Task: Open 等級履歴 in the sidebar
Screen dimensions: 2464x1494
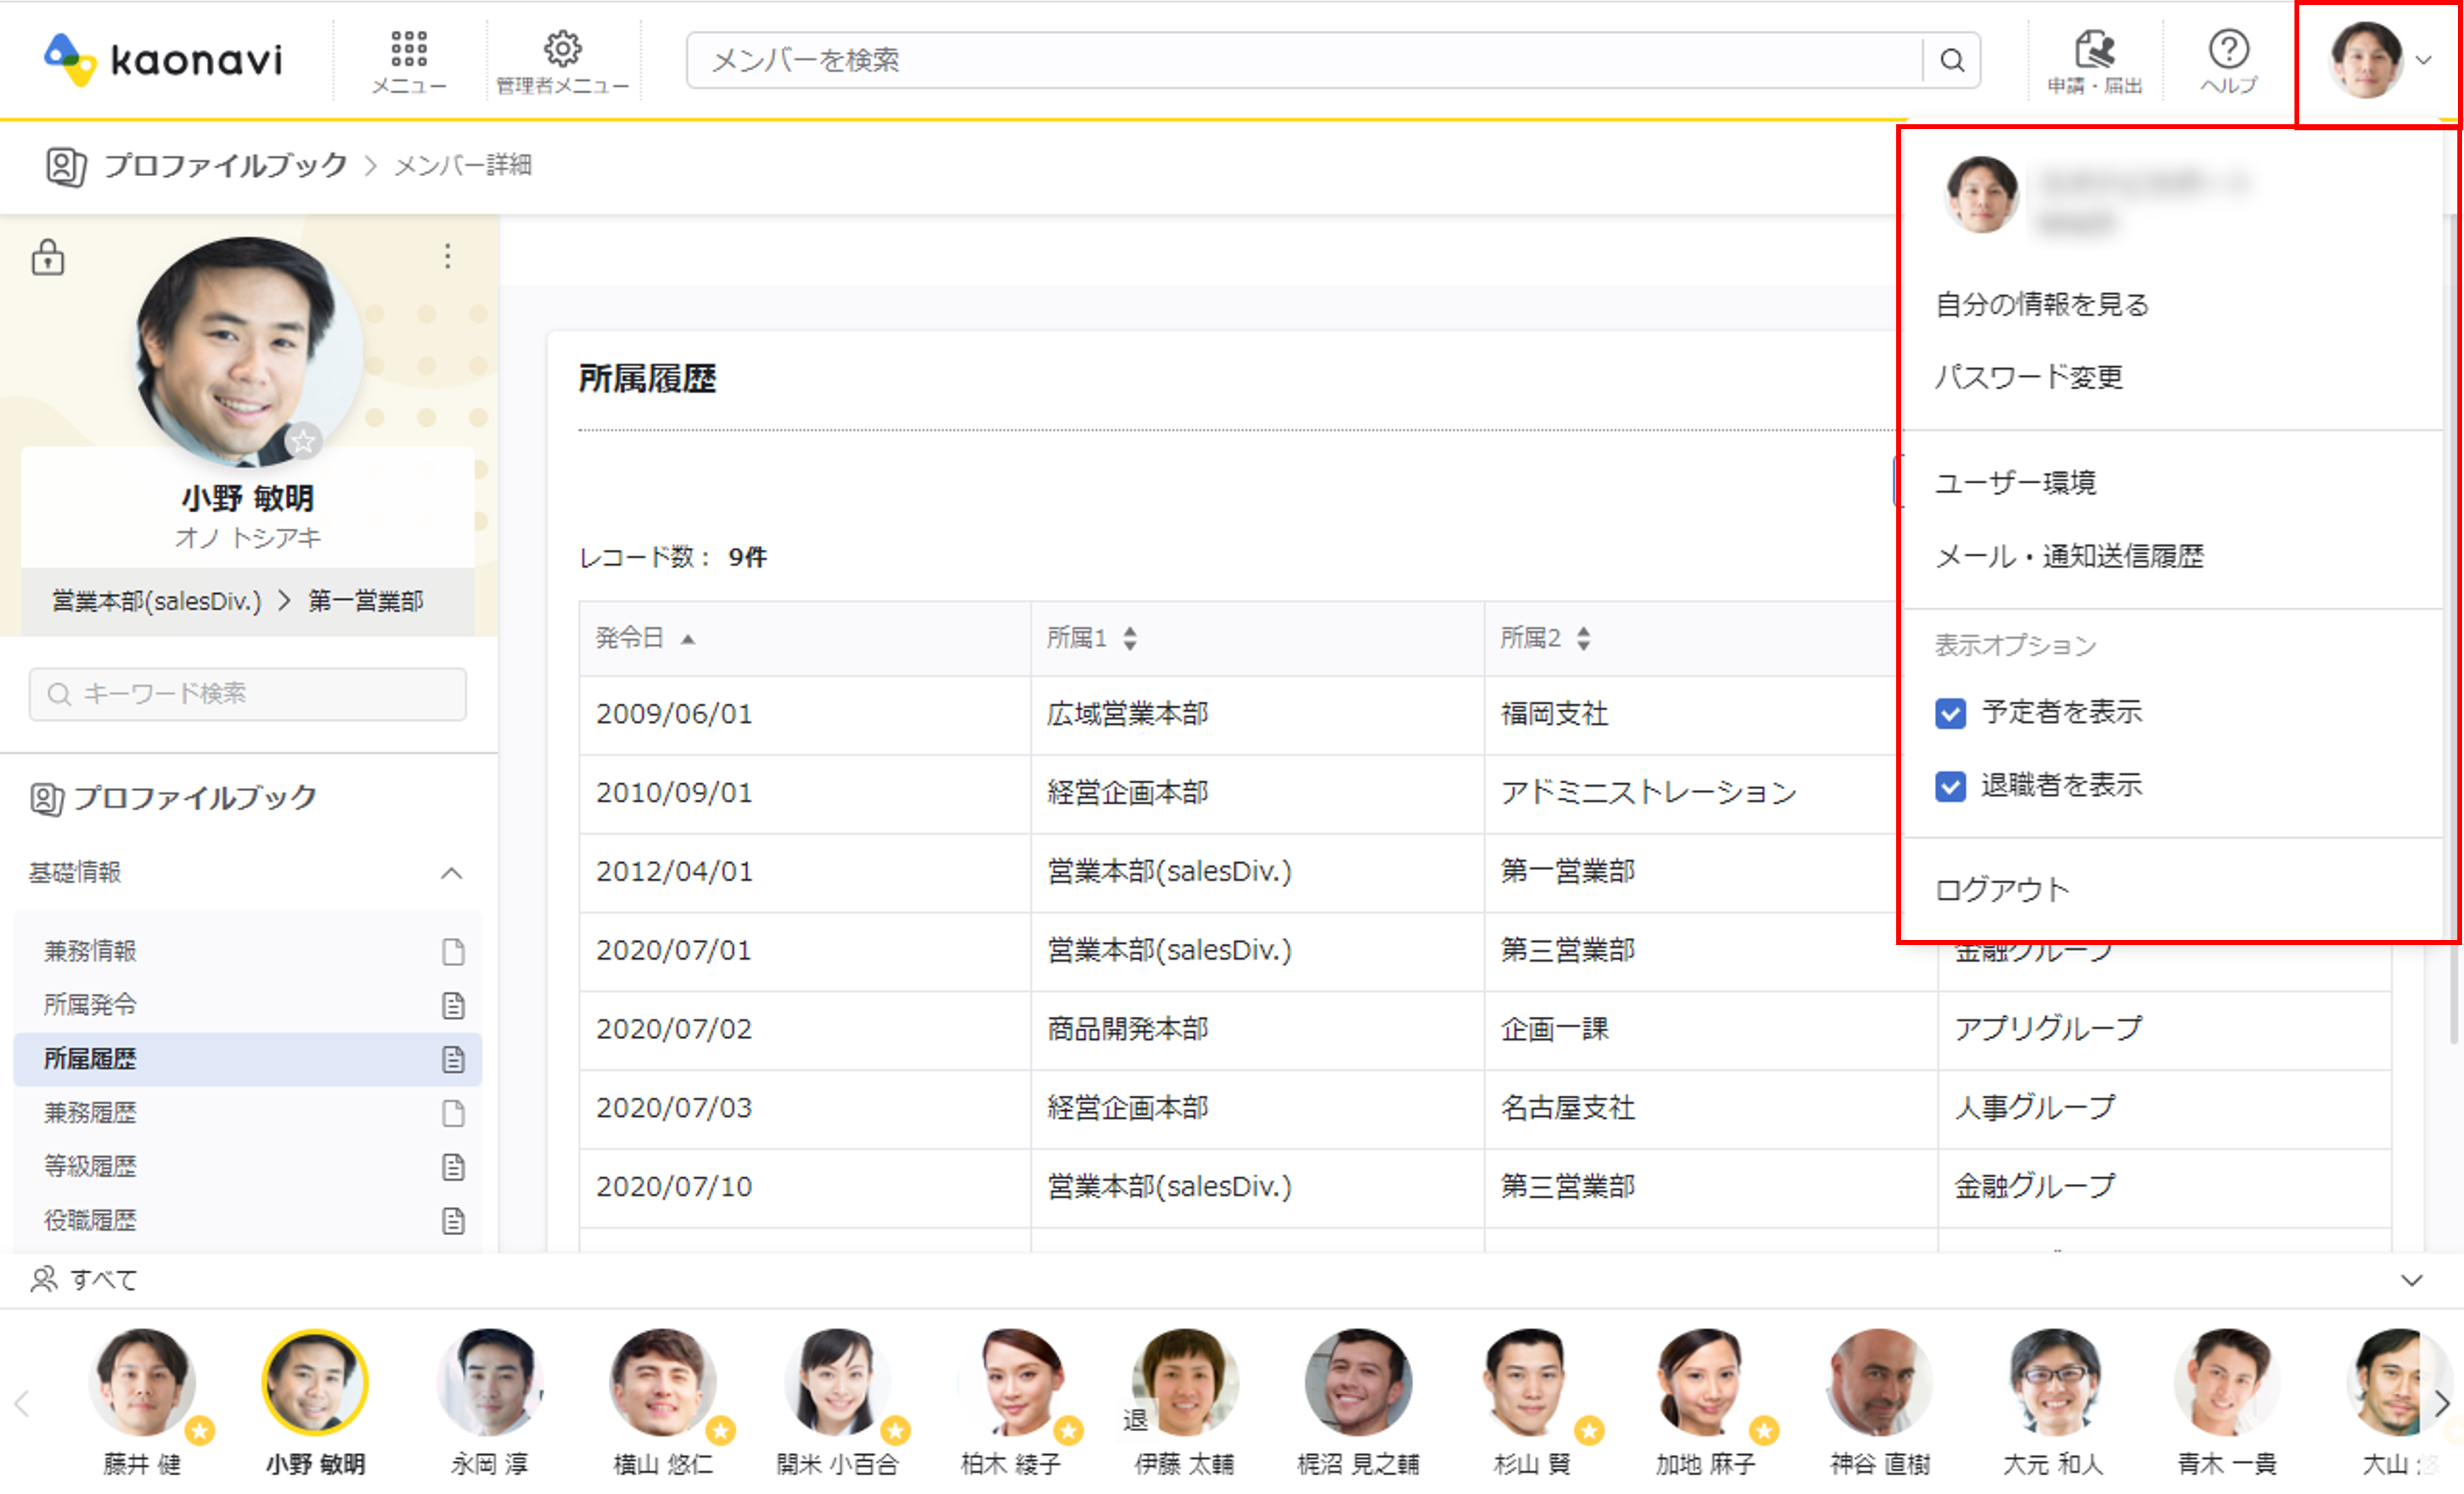Action: (x=90, y=1166)
